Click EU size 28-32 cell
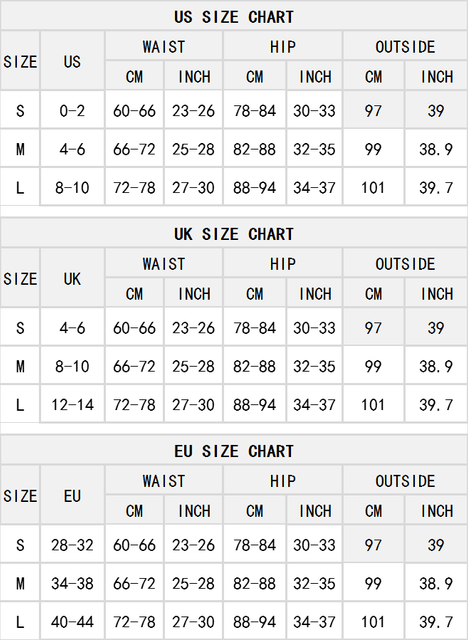Viewport: 468px width, 640px height. (x=72, y=545)
